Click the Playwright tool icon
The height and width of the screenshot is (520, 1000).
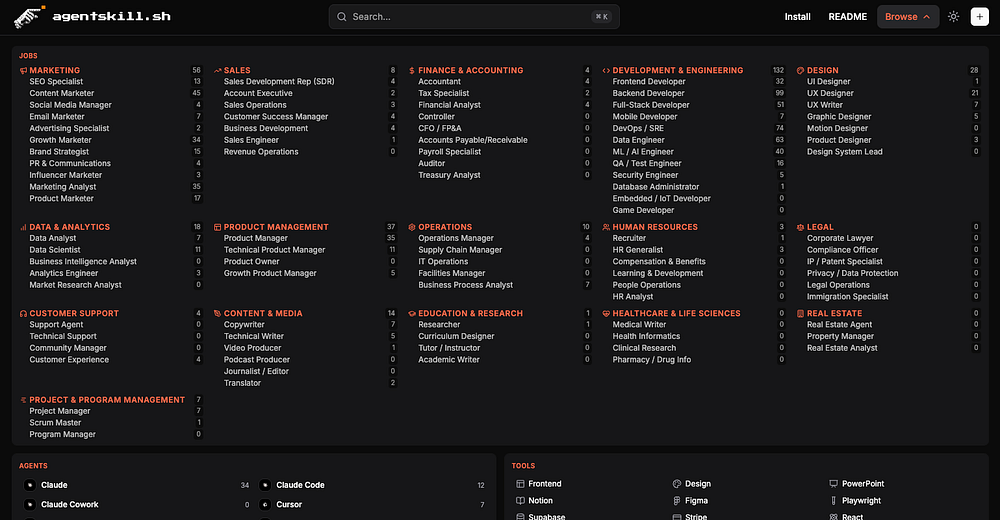(834, 501)
